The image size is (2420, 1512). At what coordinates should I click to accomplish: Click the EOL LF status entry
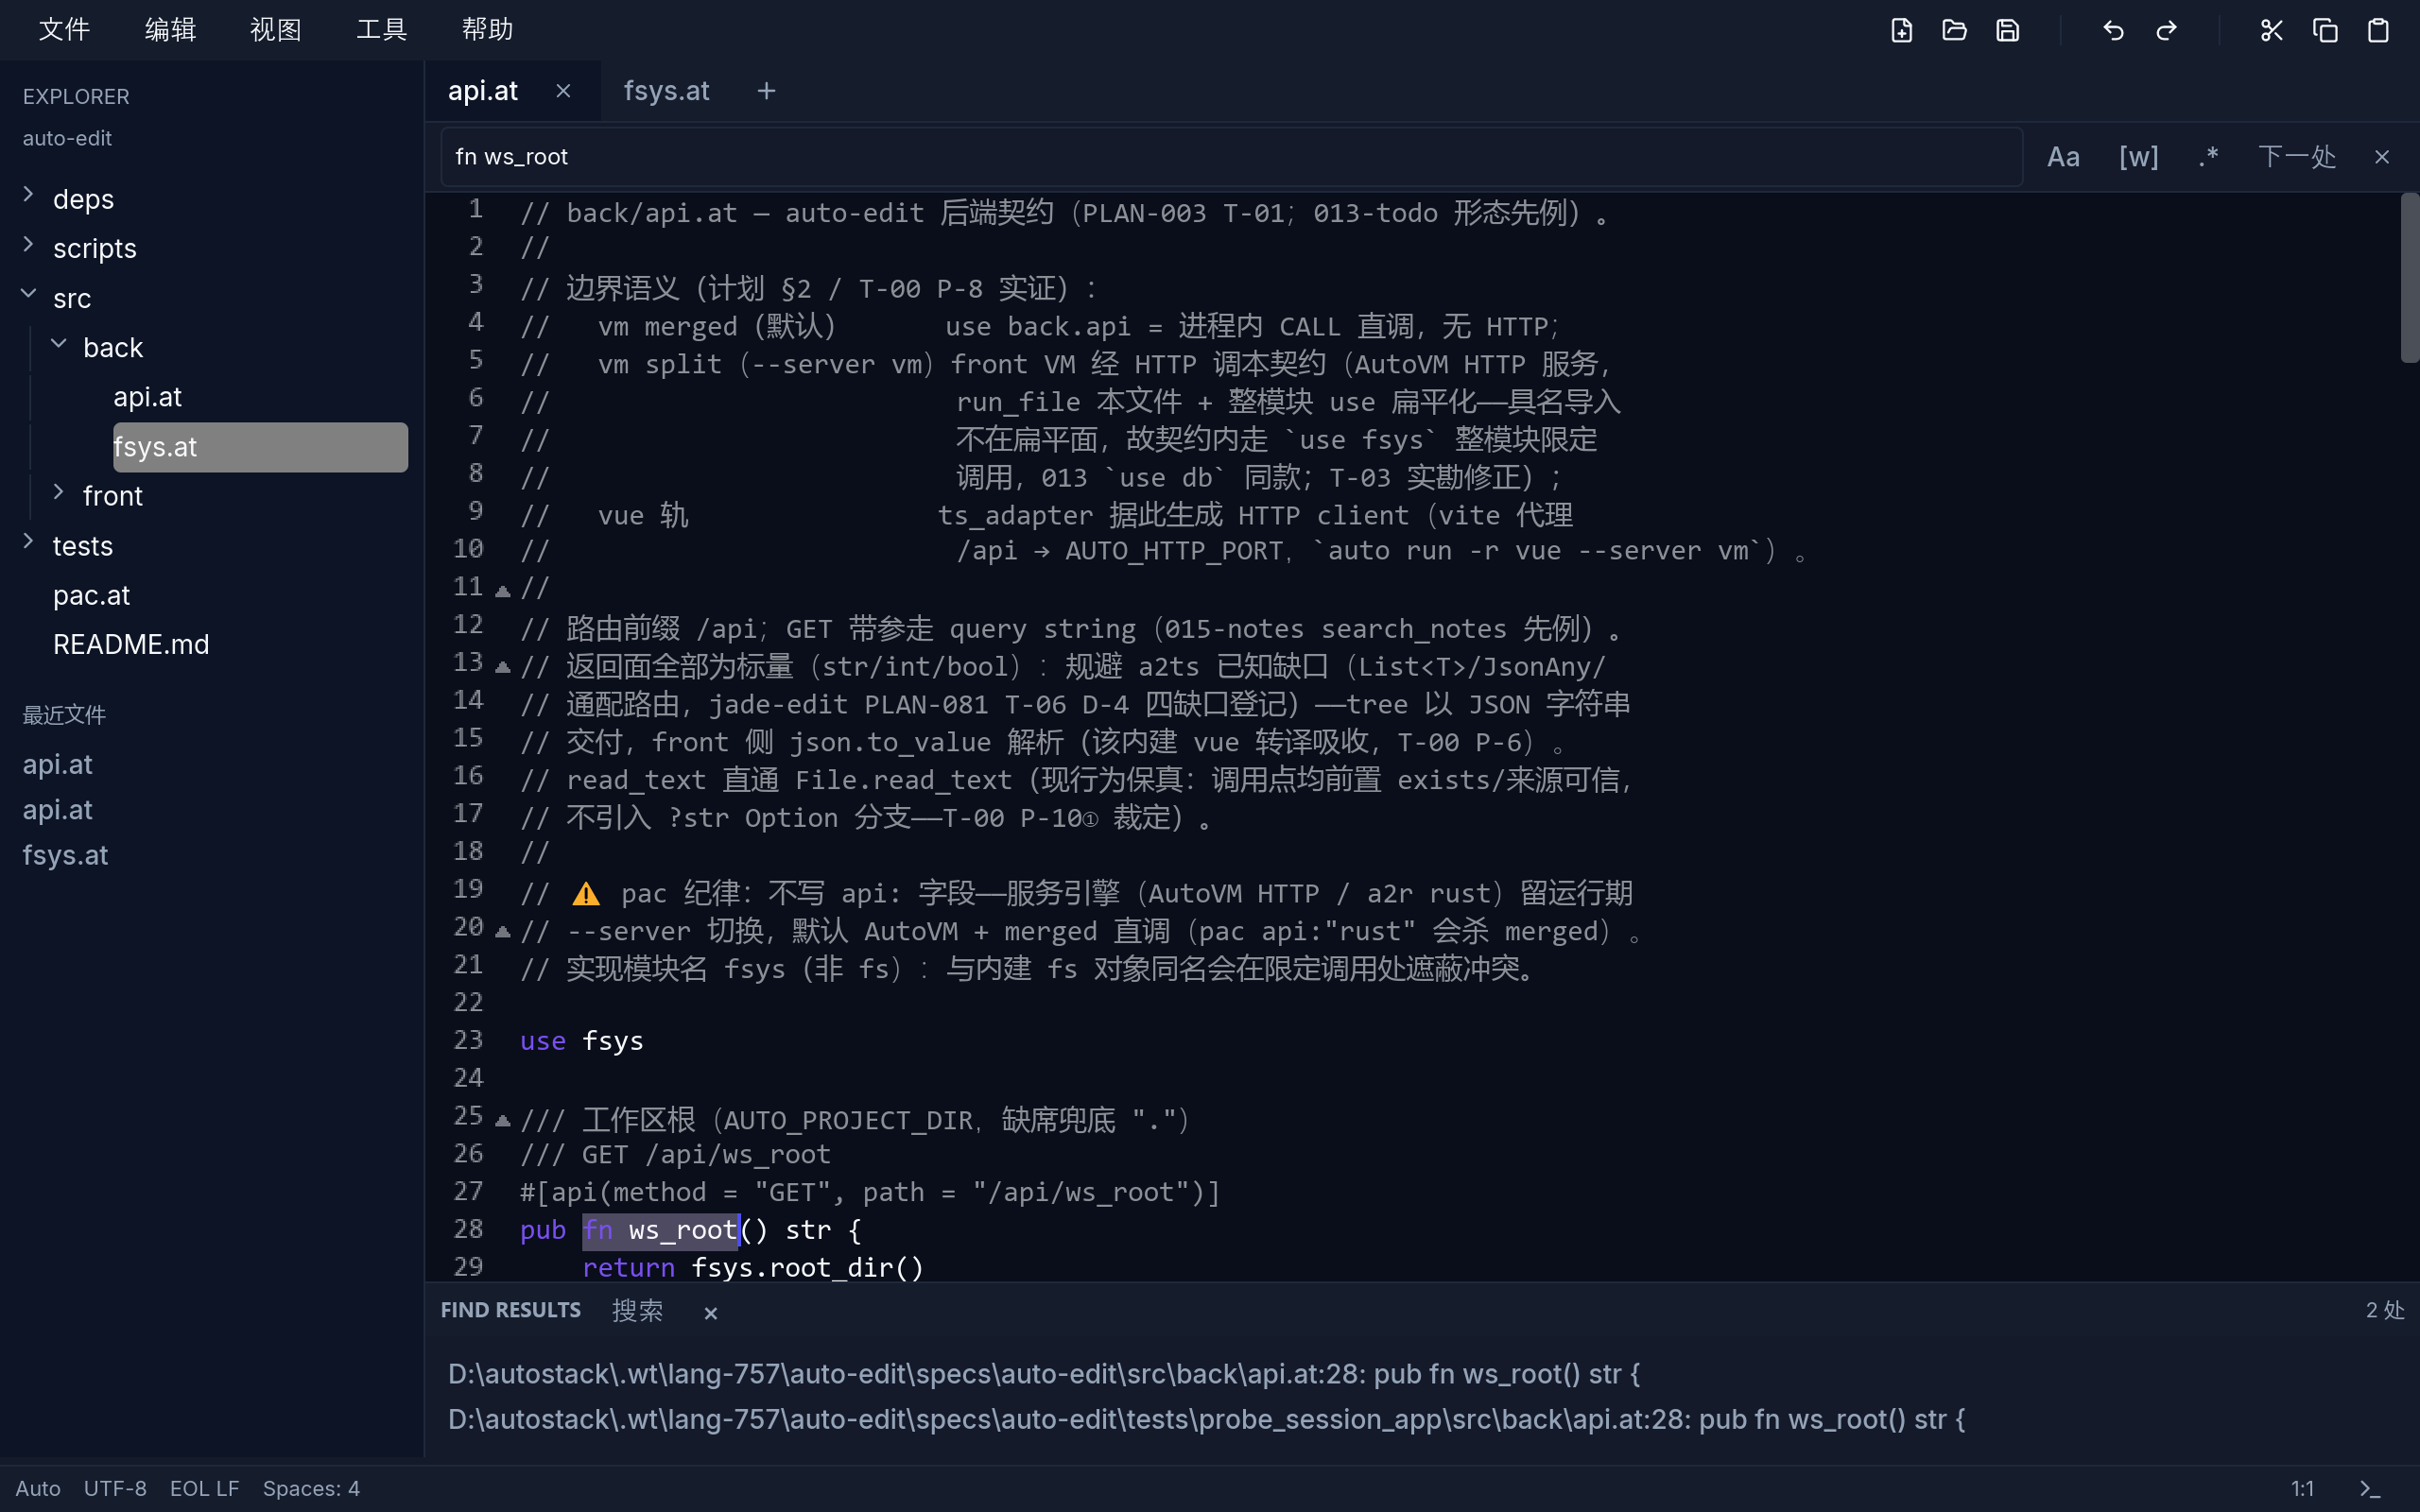204,1488
